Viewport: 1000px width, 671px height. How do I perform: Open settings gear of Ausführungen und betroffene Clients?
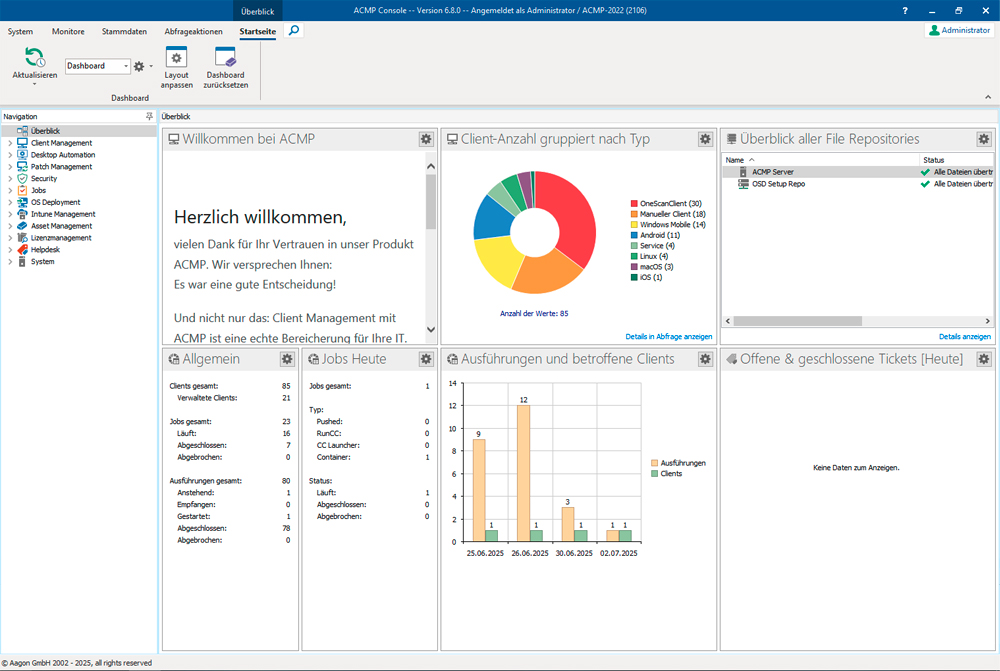click(705, 359)
